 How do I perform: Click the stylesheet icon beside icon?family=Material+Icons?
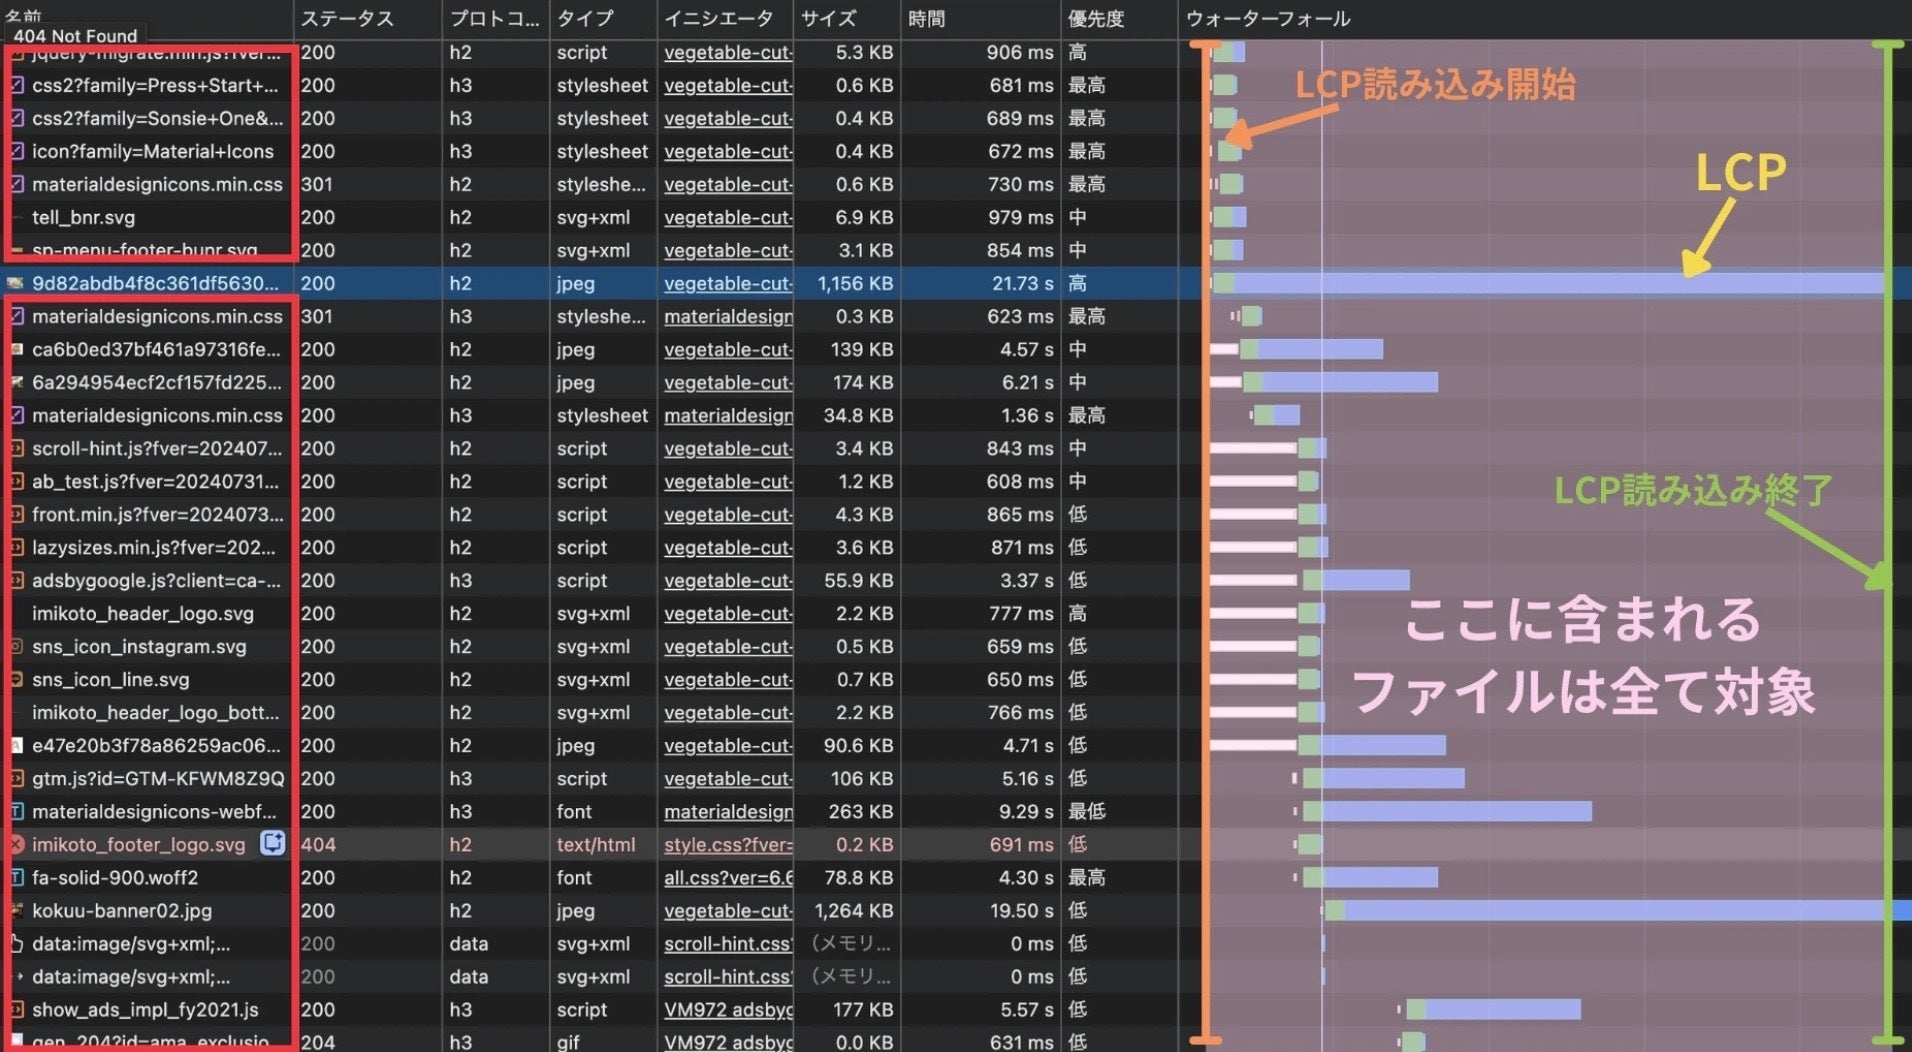point(17,152)
